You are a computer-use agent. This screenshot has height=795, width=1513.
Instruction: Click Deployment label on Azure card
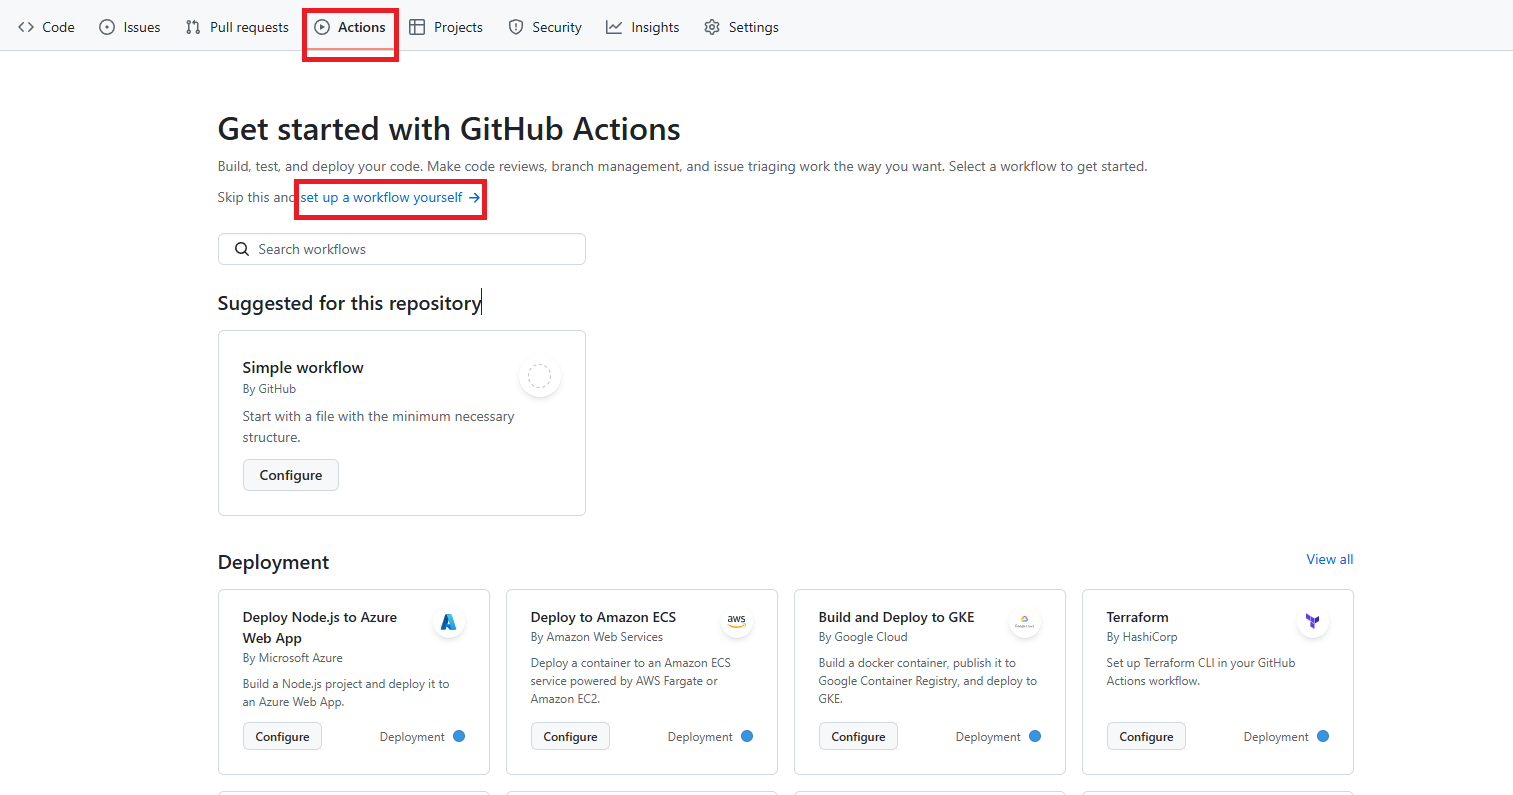click(412, 737)
